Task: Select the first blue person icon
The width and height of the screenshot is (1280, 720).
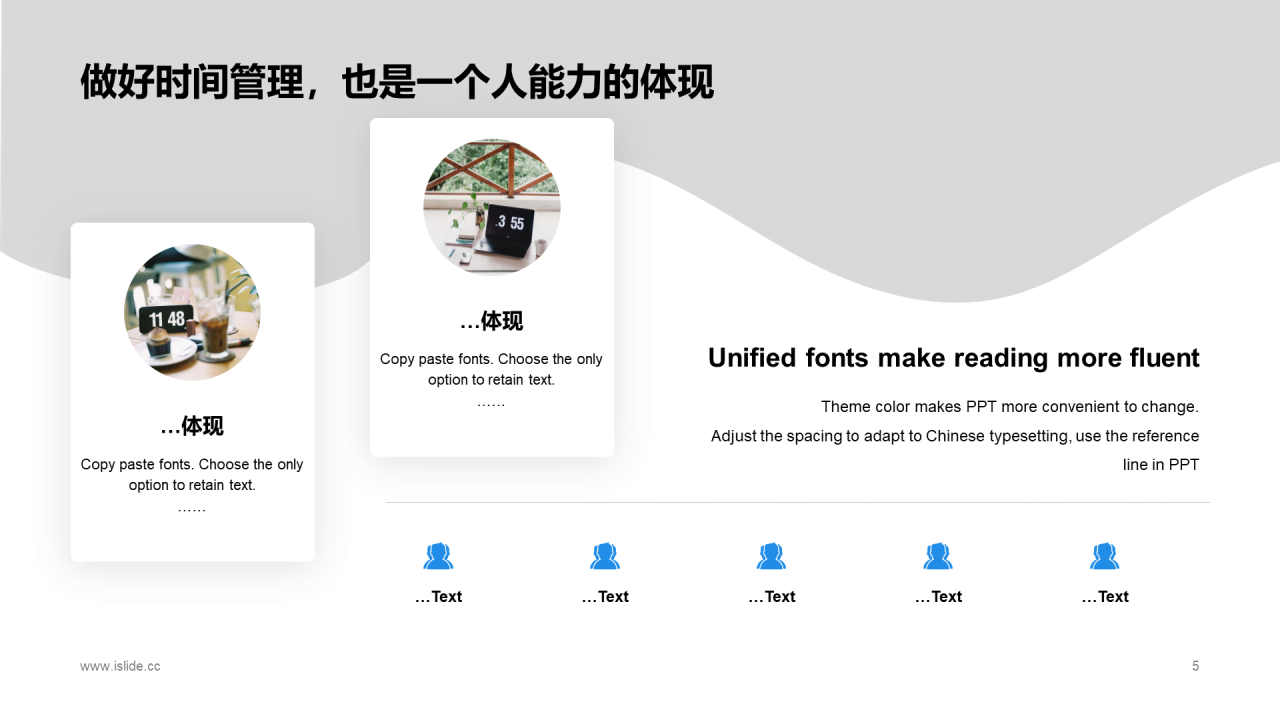Action: tap(438, 556)
